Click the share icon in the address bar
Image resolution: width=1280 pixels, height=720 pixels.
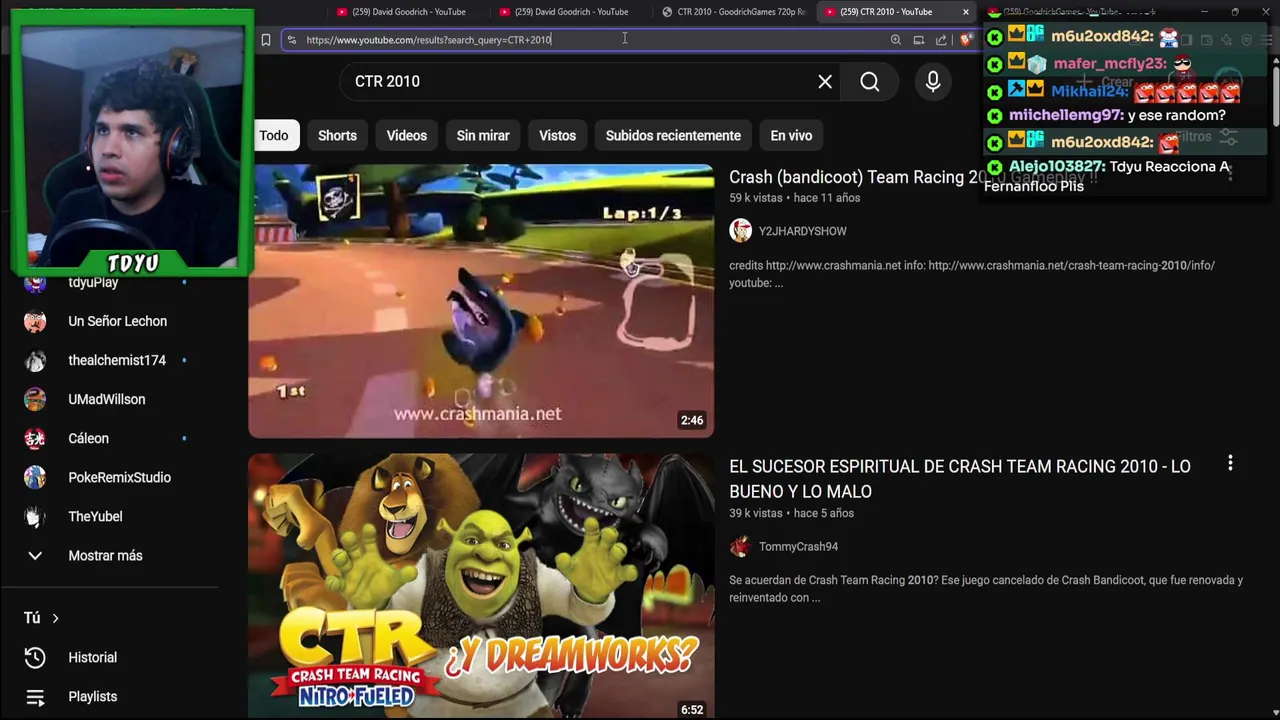pos(941,40)
